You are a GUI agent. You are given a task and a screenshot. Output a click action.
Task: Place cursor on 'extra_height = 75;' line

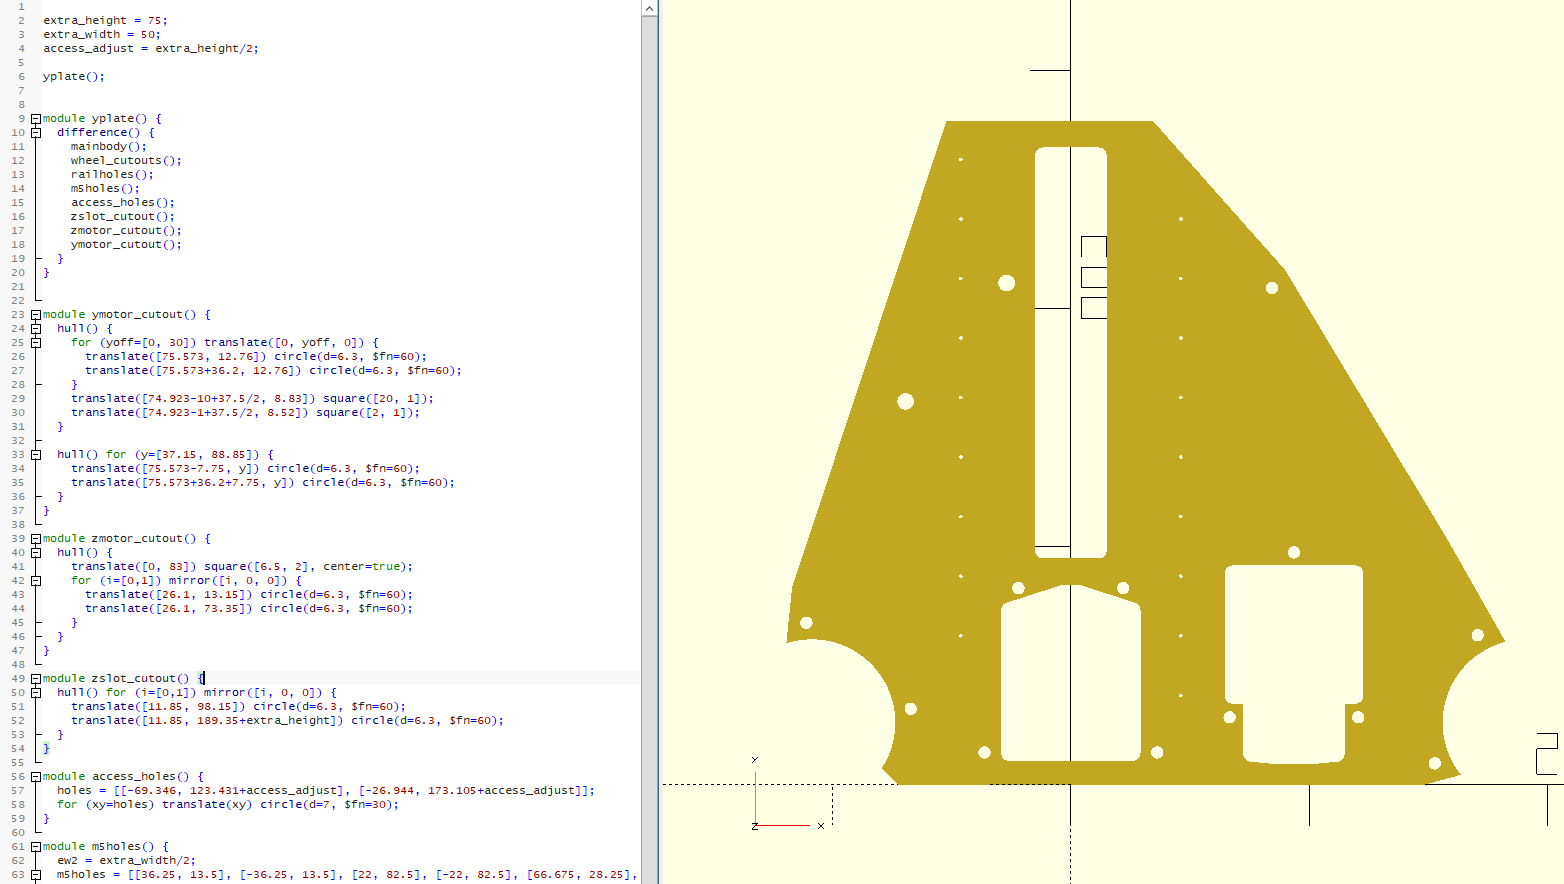pyautogui.click(x=105, y=20)
